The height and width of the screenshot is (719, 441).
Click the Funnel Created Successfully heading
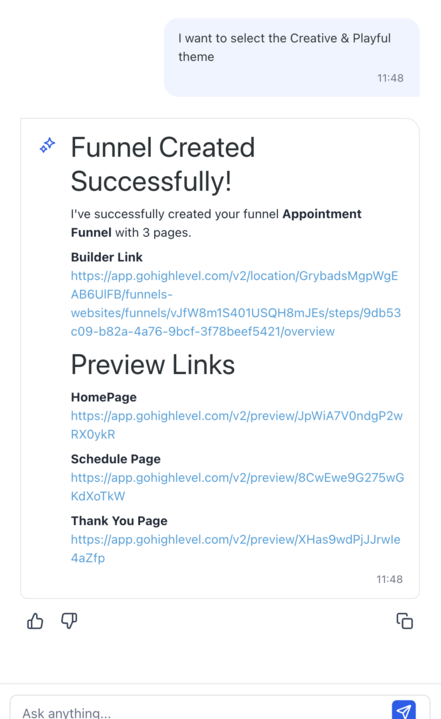[x=163, y=164]
